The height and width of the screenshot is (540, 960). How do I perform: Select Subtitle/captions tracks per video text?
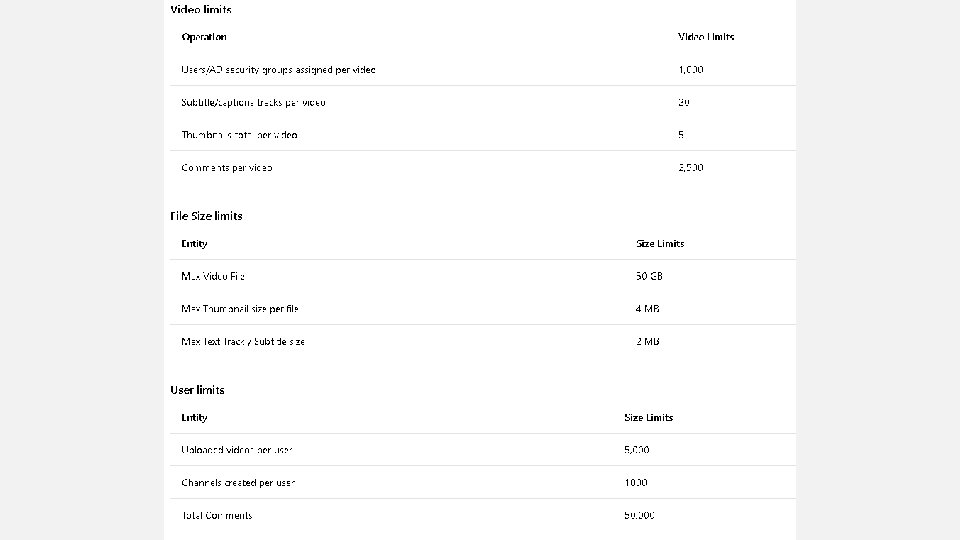[253, 102]
